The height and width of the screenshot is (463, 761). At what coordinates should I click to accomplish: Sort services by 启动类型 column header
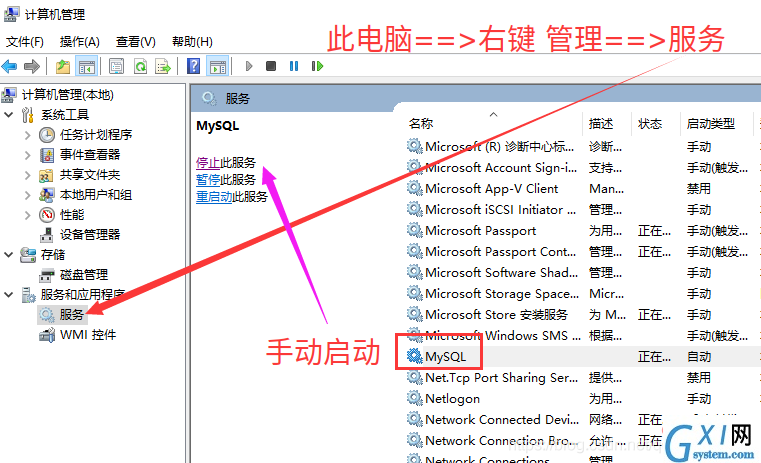click(711, 124)
